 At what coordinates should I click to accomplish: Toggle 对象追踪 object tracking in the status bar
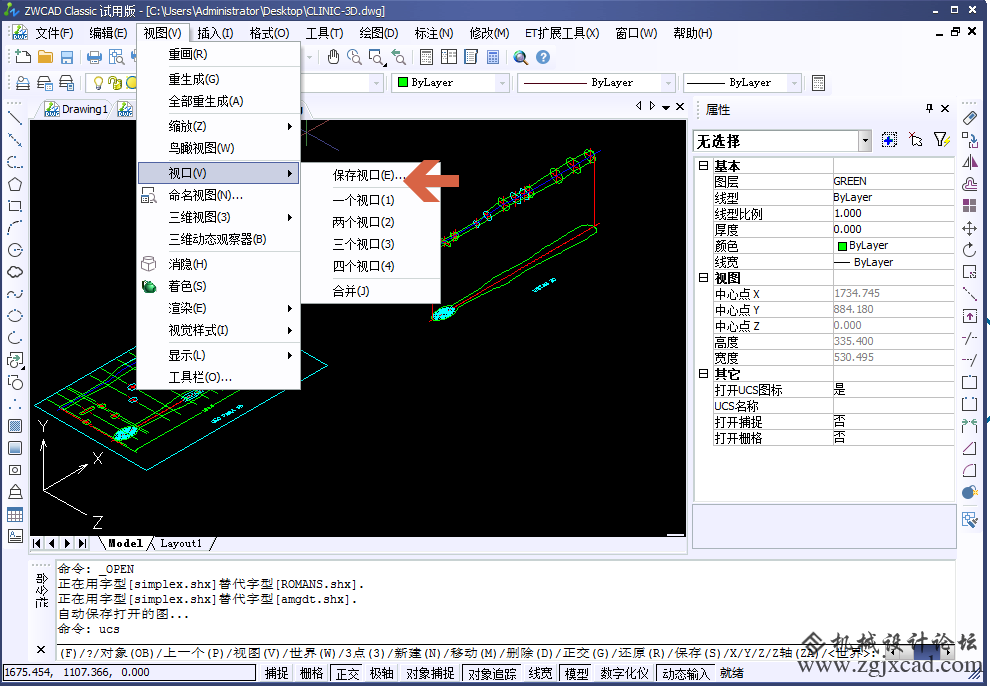[492, 673]
